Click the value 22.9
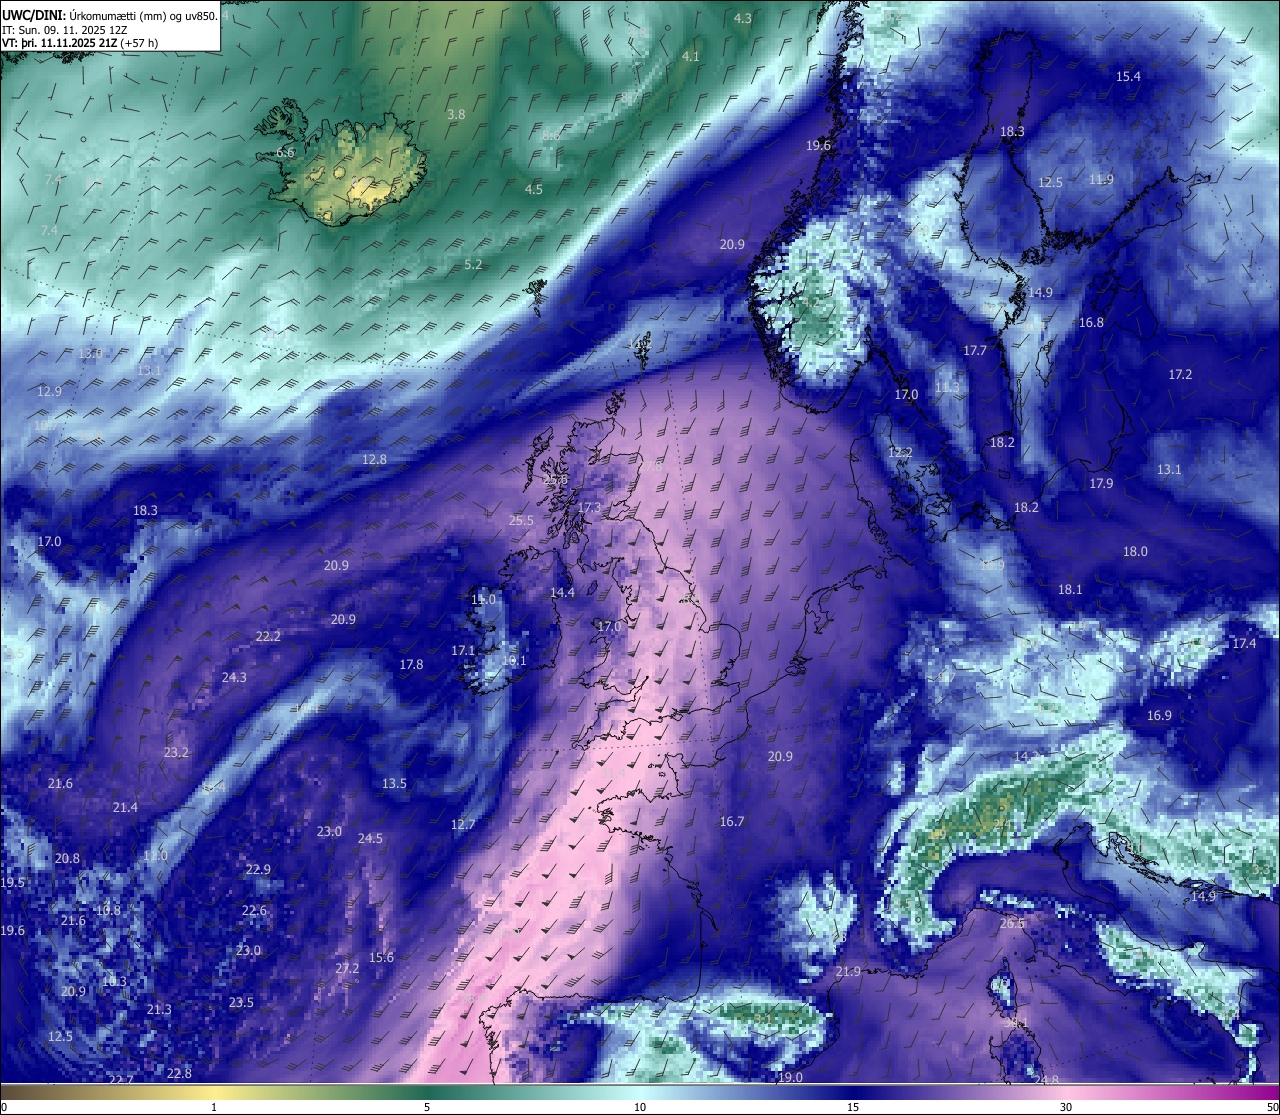 (x=258, y=870)
